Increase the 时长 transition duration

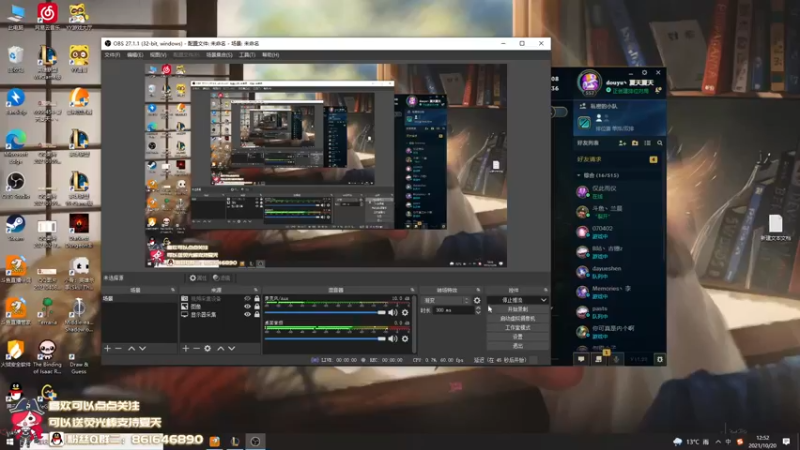coord(478,308)
